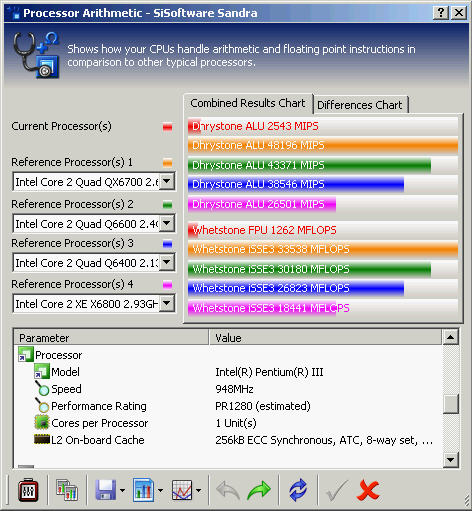Click the scroll down arrow of parameter list
The width and height of the screenshot is (472, 511).
tap(450, 460)
